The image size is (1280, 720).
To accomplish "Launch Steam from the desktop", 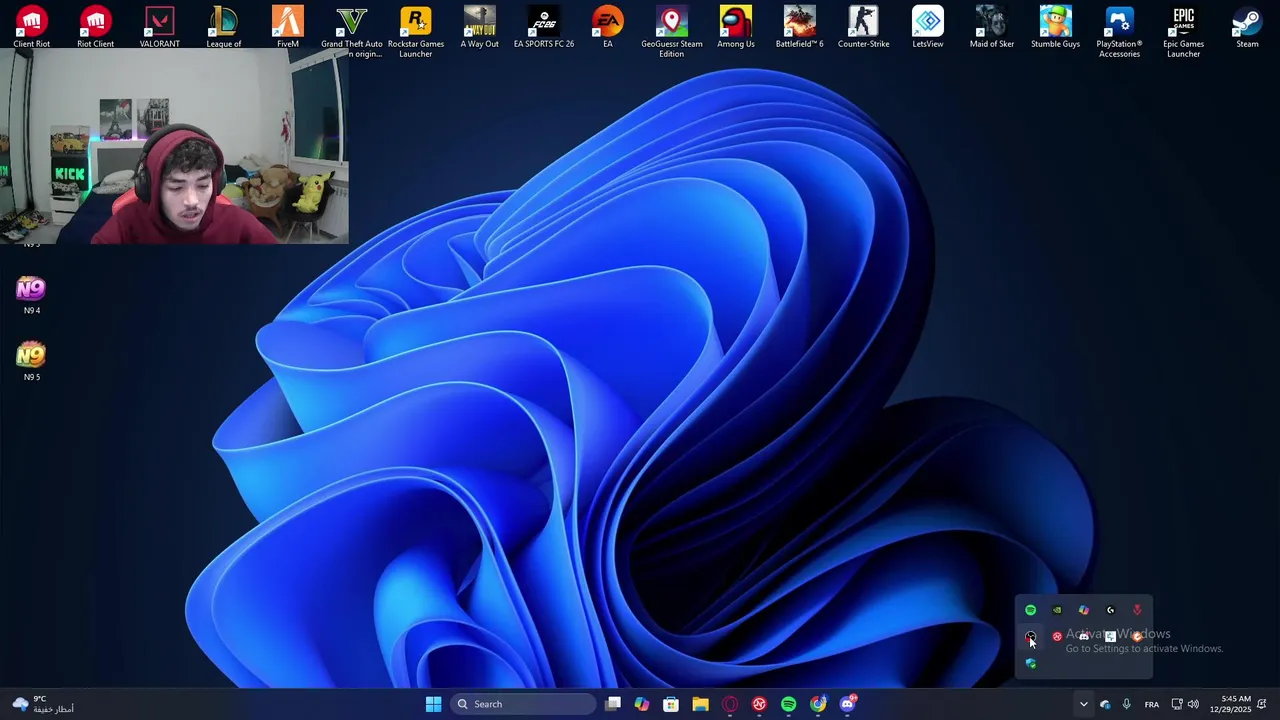I will click(1248, 27).
